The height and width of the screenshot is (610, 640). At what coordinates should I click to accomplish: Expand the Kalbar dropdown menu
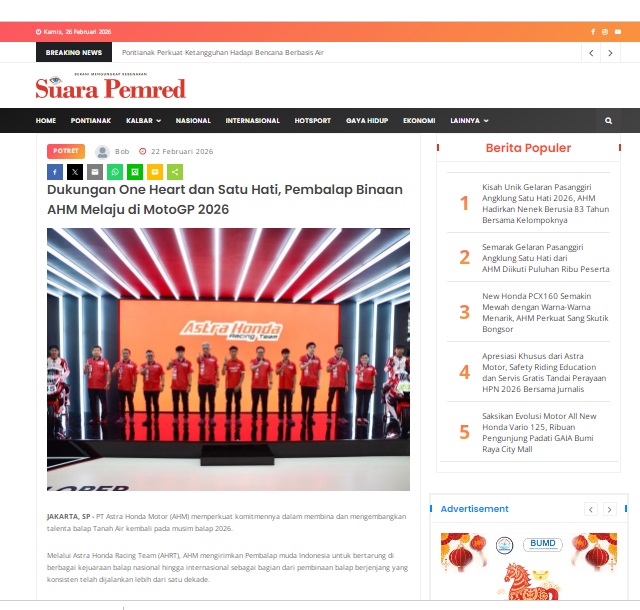[x=143, y=121]
